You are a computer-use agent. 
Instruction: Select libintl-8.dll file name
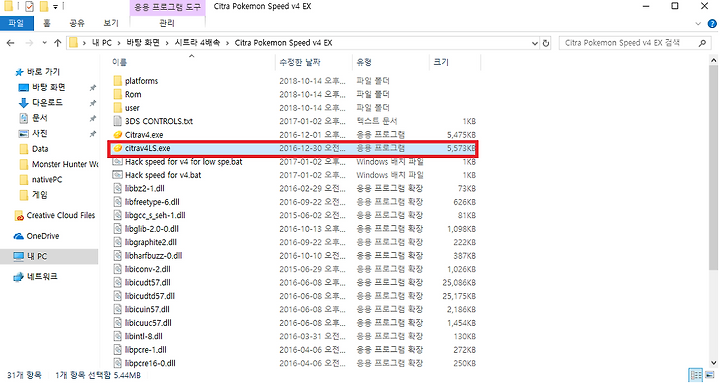(144, 336)
